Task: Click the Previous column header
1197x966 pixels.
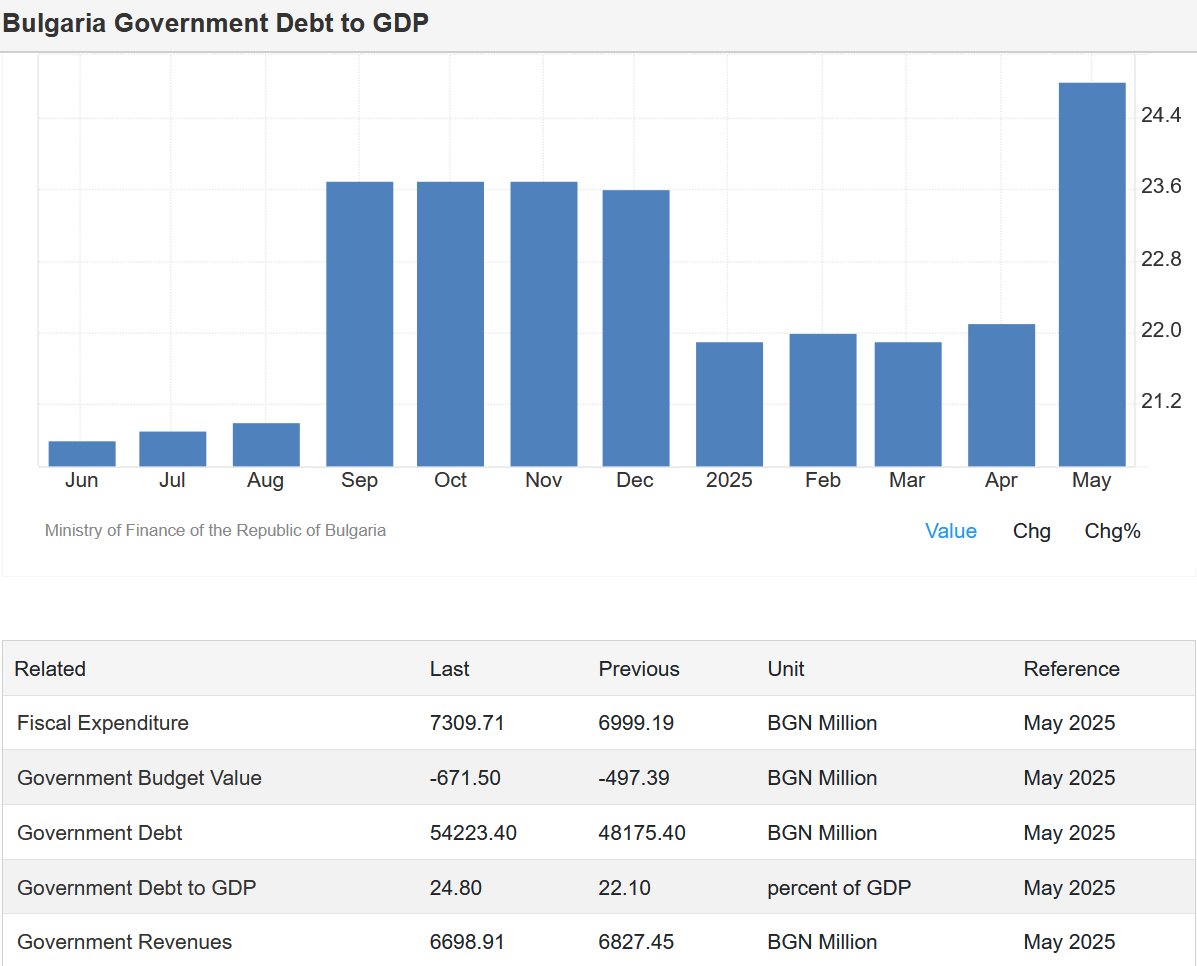Action: click(638, 669)
